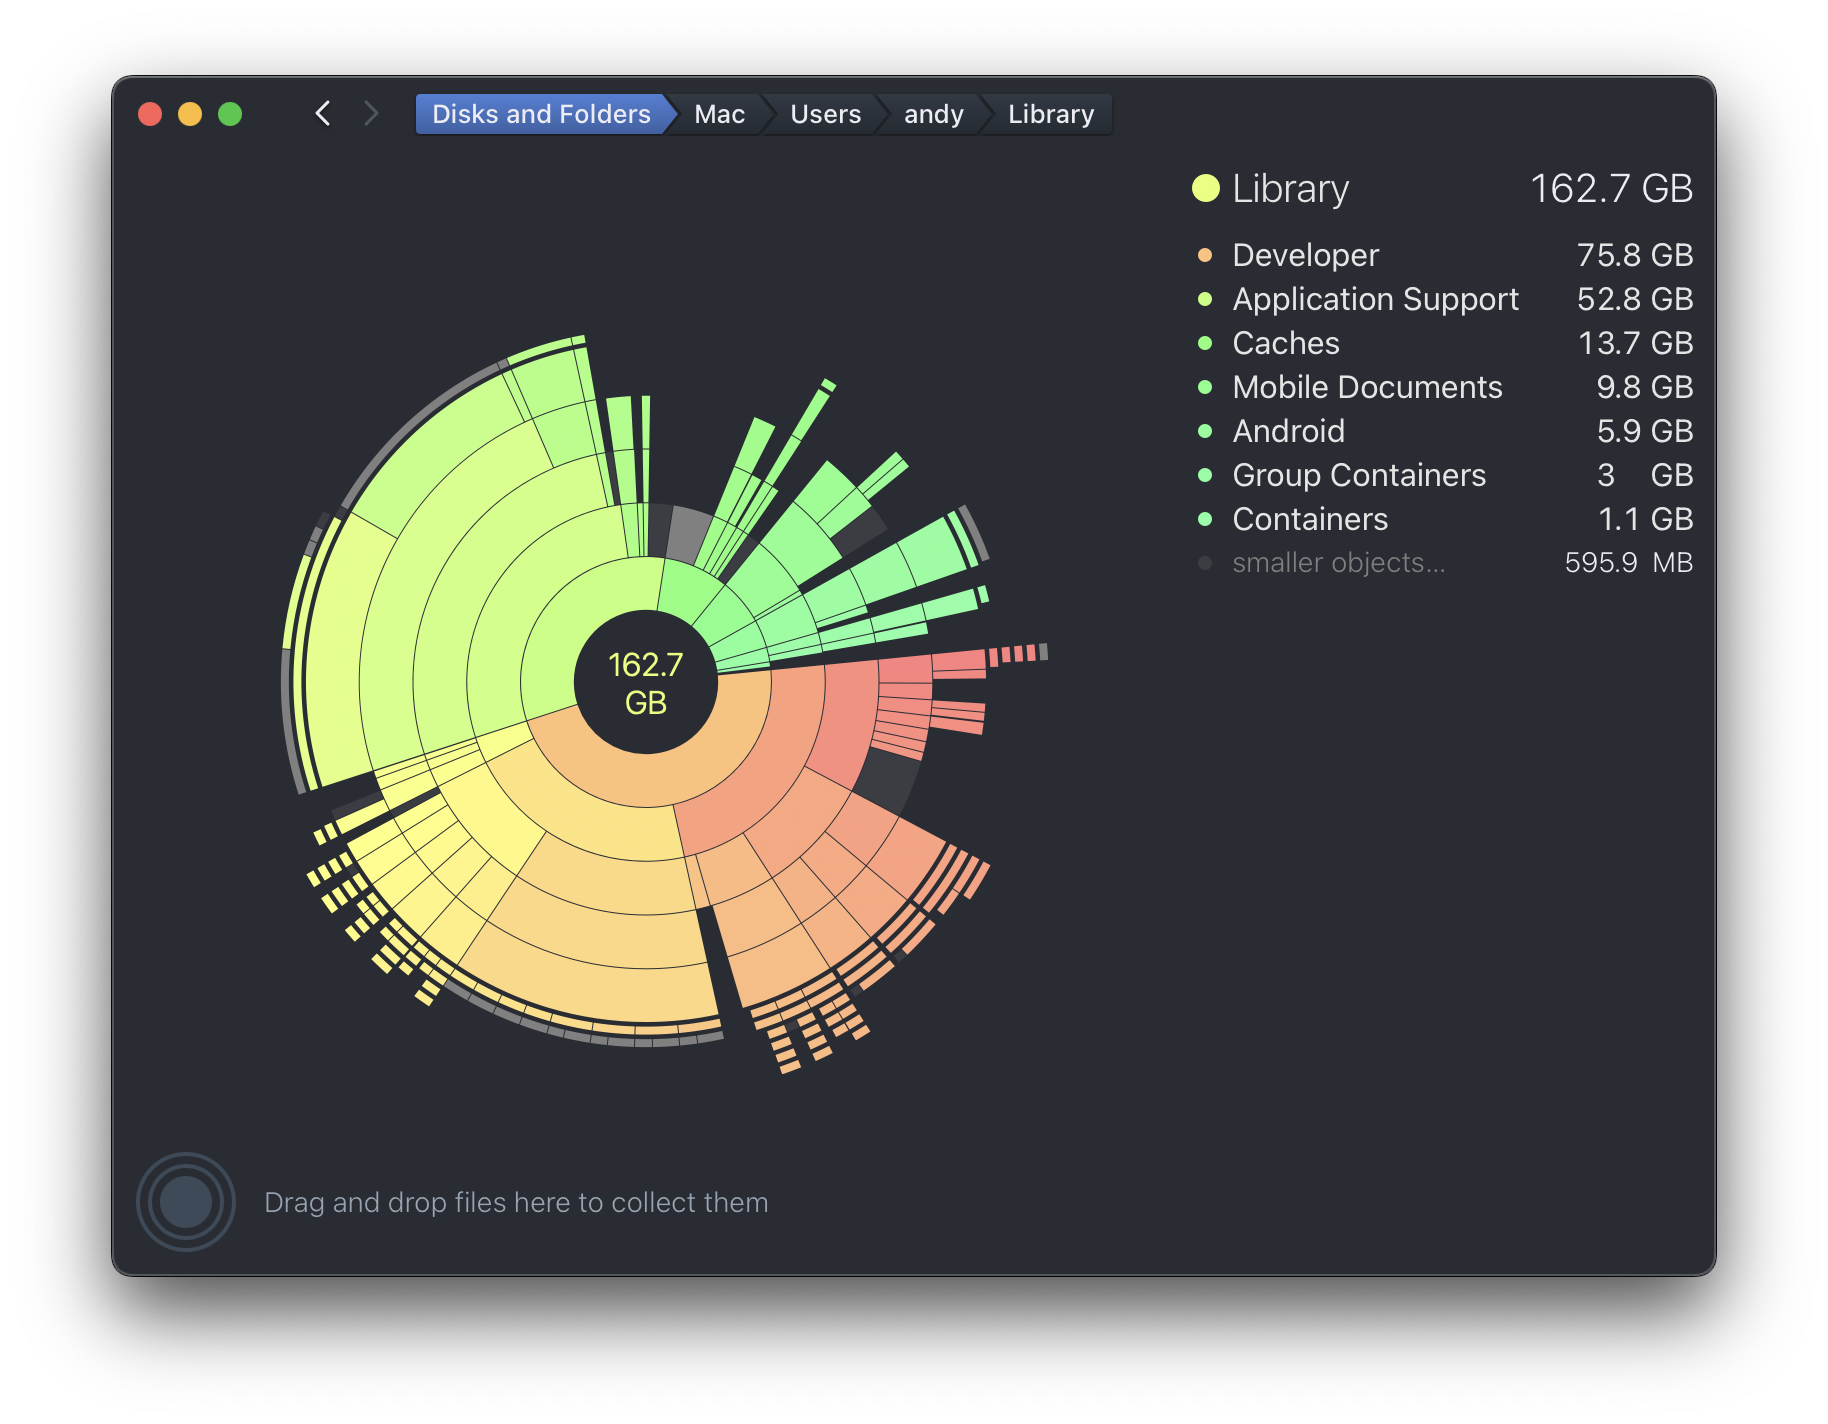This screenshot has width=1828, height=1424.
Task: Click the yellow Library dot in the header
Action: (1206, 188)
